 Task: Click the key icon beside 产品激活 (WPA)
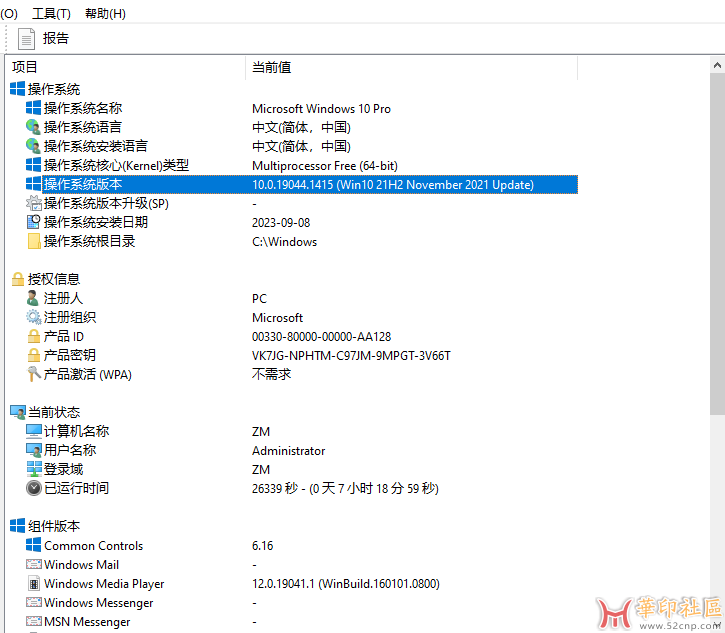[x=33, y=374]
